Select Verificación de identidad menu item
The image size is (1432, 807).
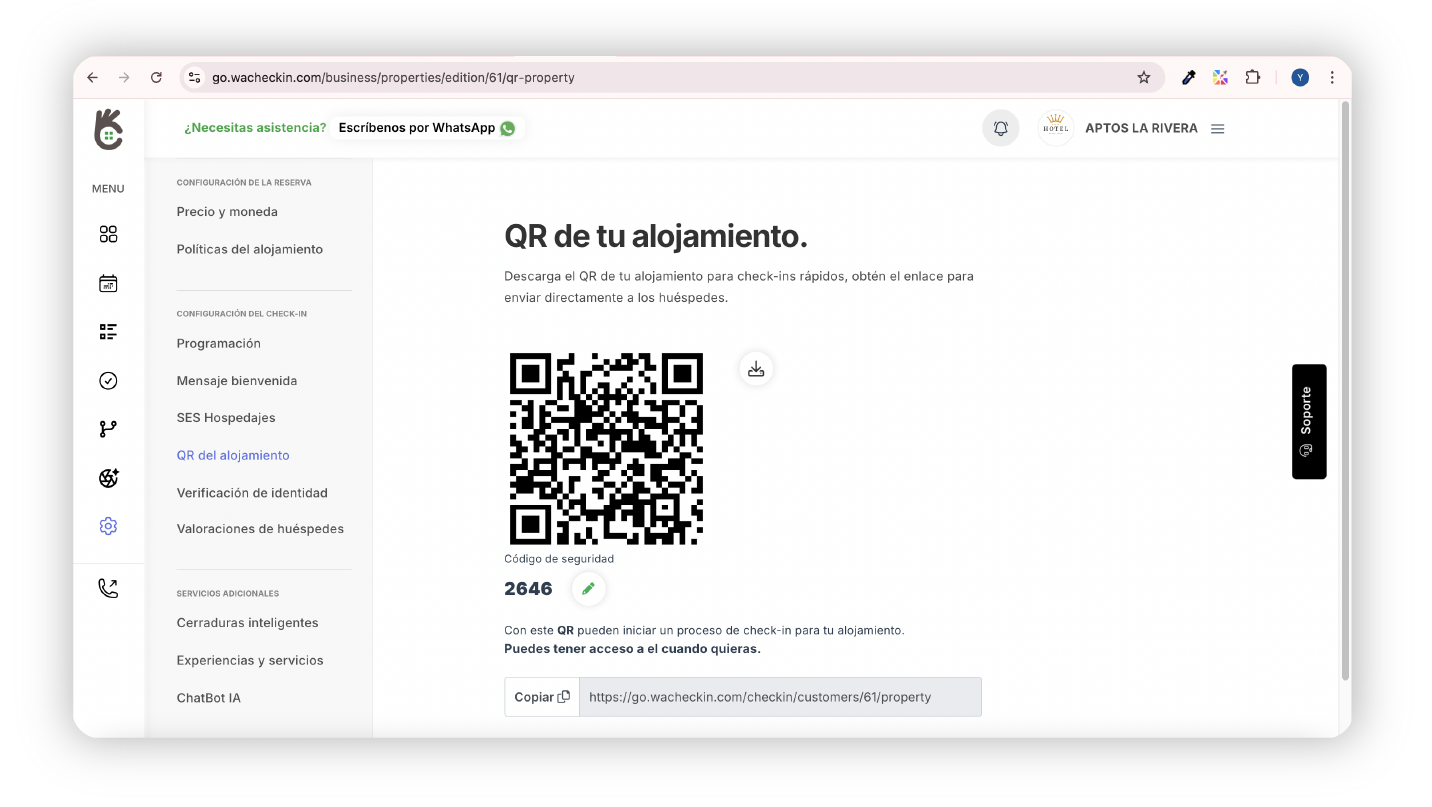pyautogui.click(x=252, y=493)
